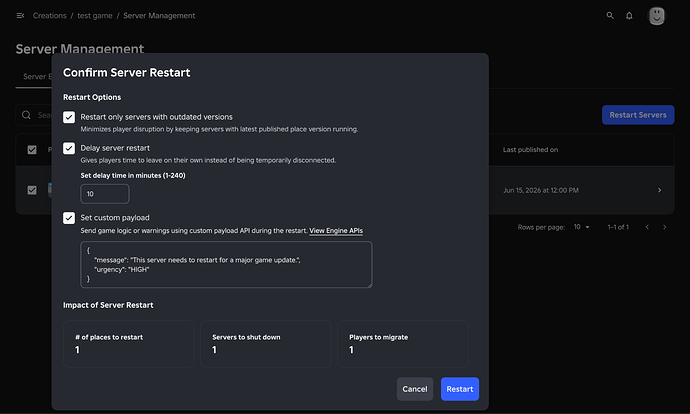The width and height of the screenshot is (690, 414).
Task: Toggle the sidebar menu icon
Action: (20, 15)
